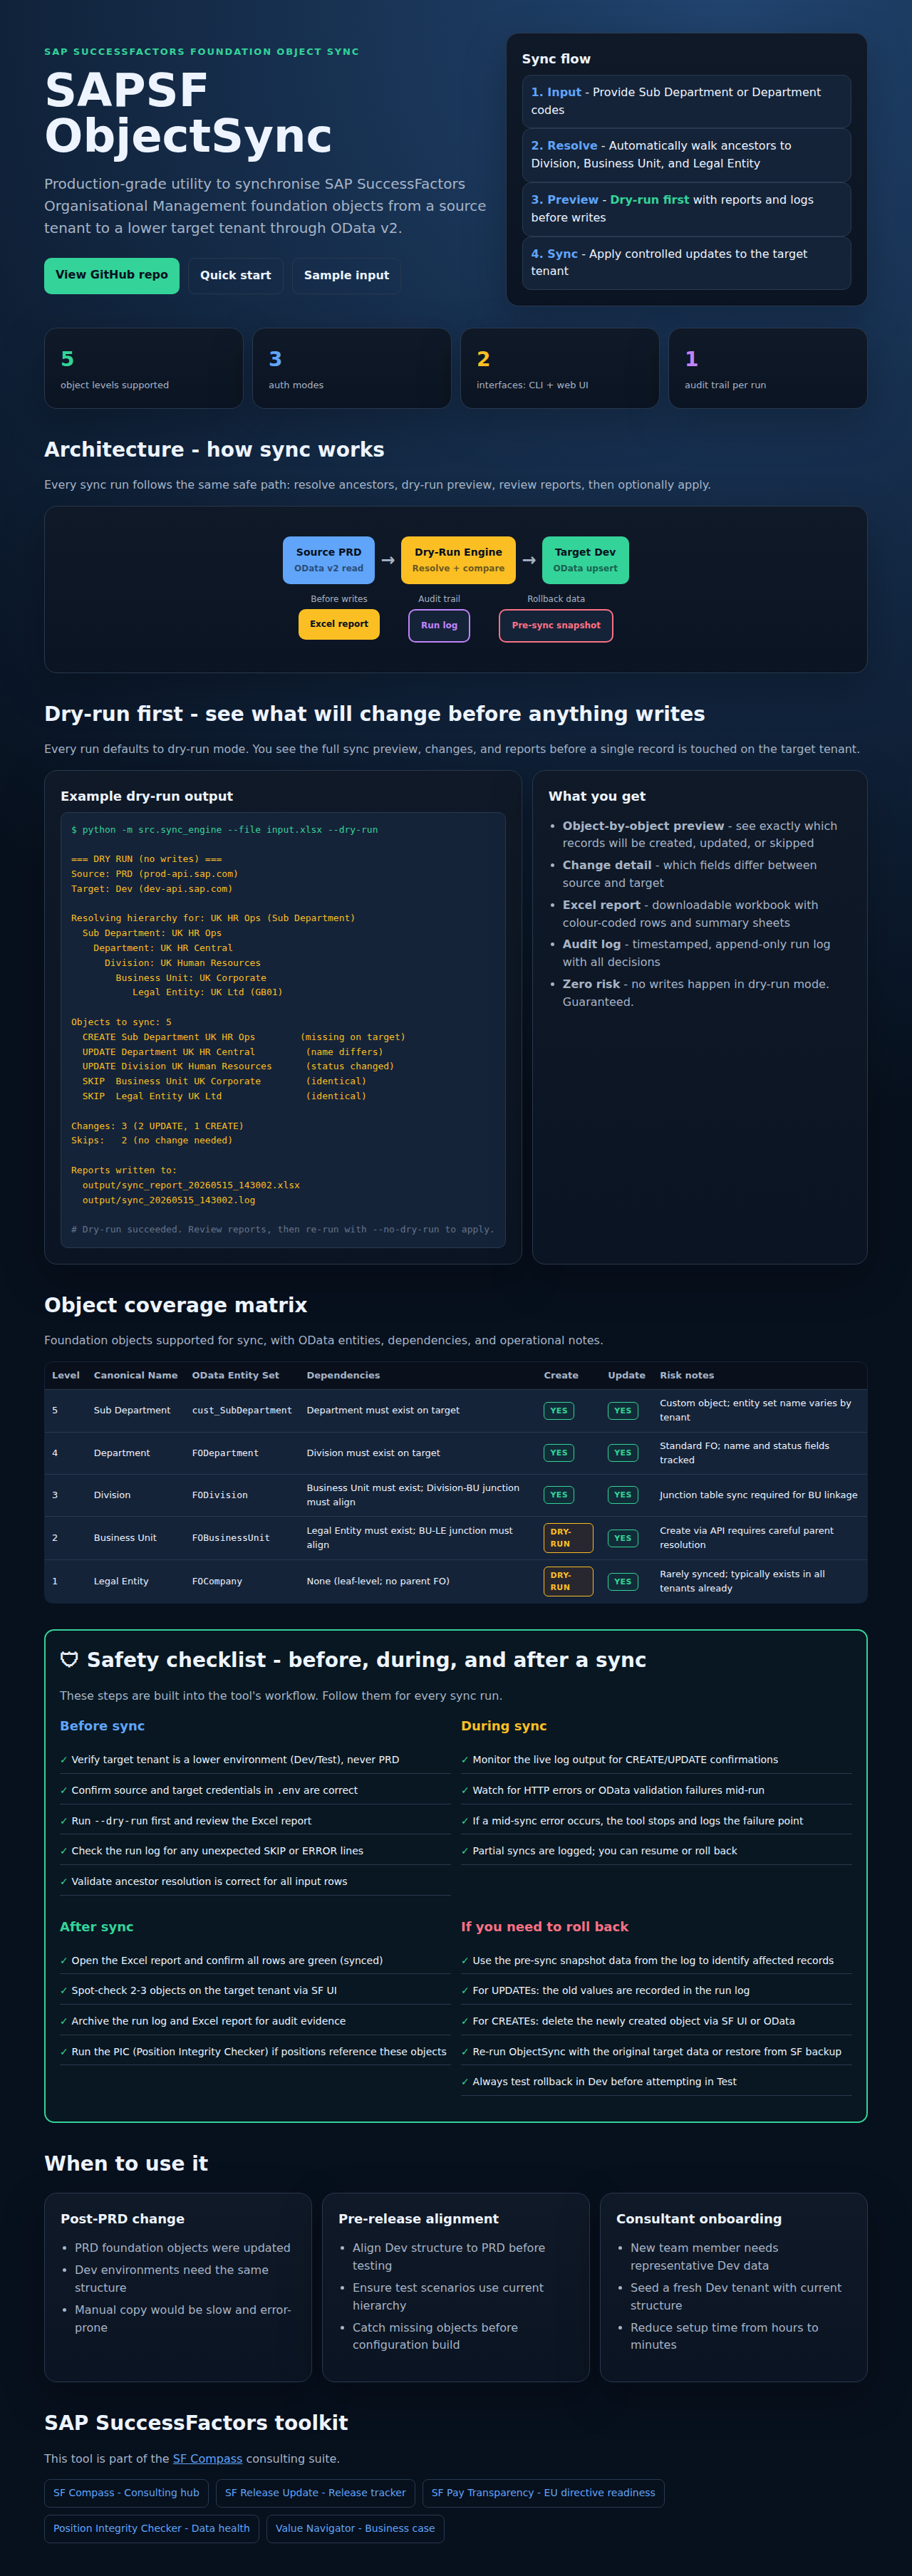The image size is (912, 2576).
Task: Click the '1 audit trail per run' card
Action: [x=768, y=368]
